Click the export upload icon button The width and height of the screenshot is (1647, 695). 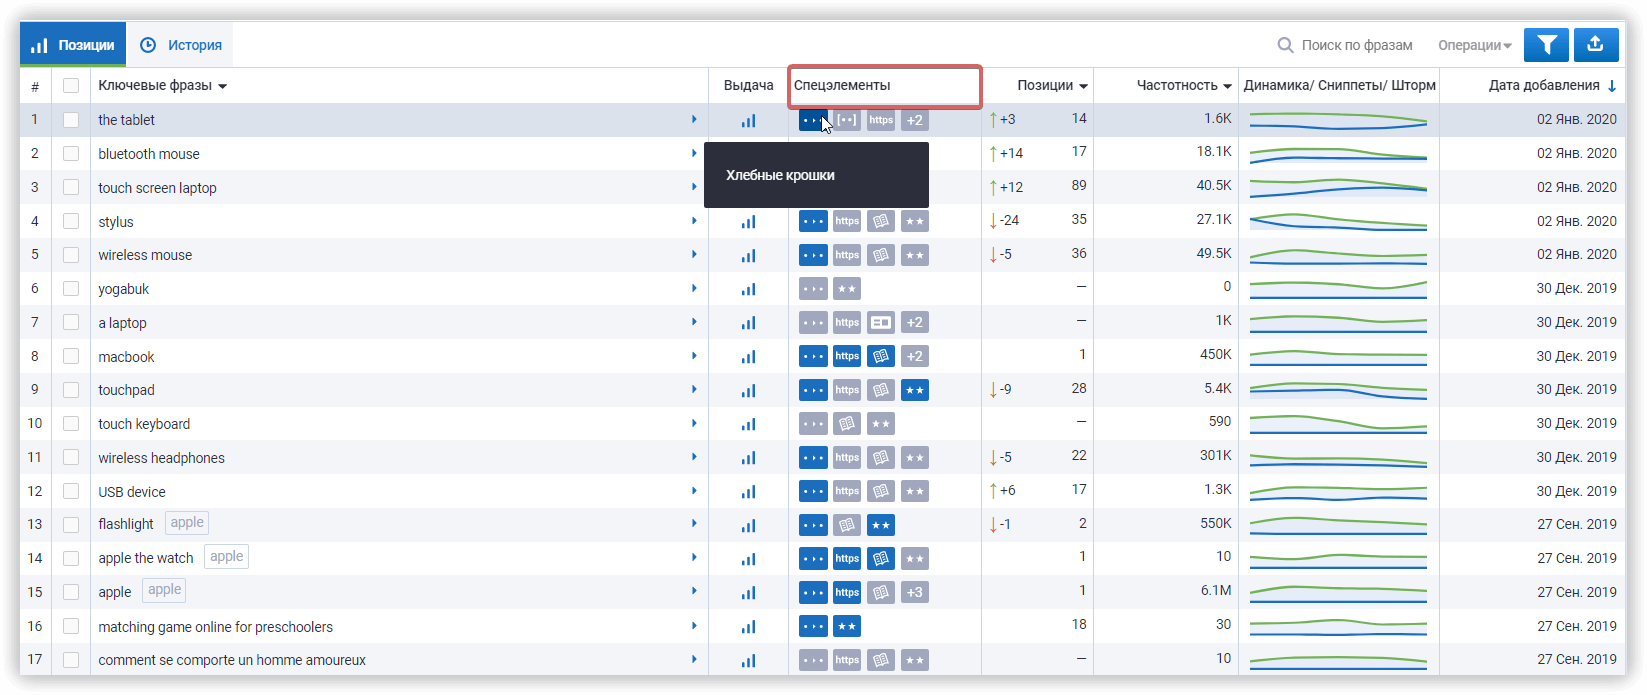(x=1595, y=45)
